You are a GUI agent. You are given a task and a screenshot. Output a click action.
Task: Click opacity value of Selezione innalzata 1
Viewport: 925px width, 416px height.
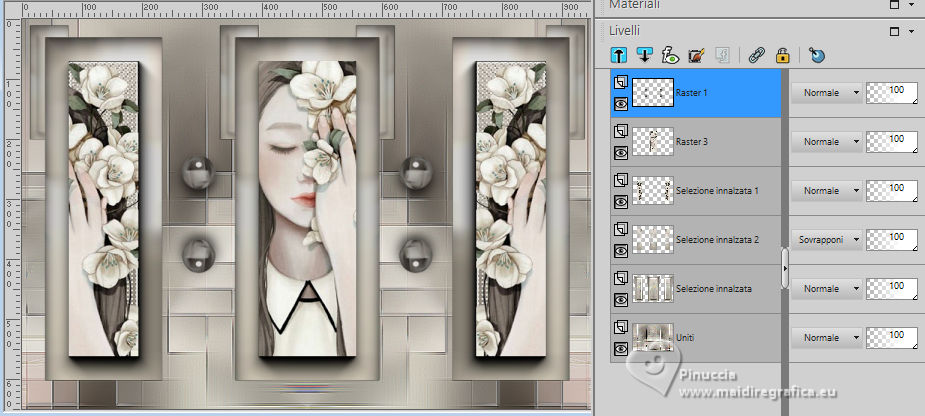click(892, 191)
